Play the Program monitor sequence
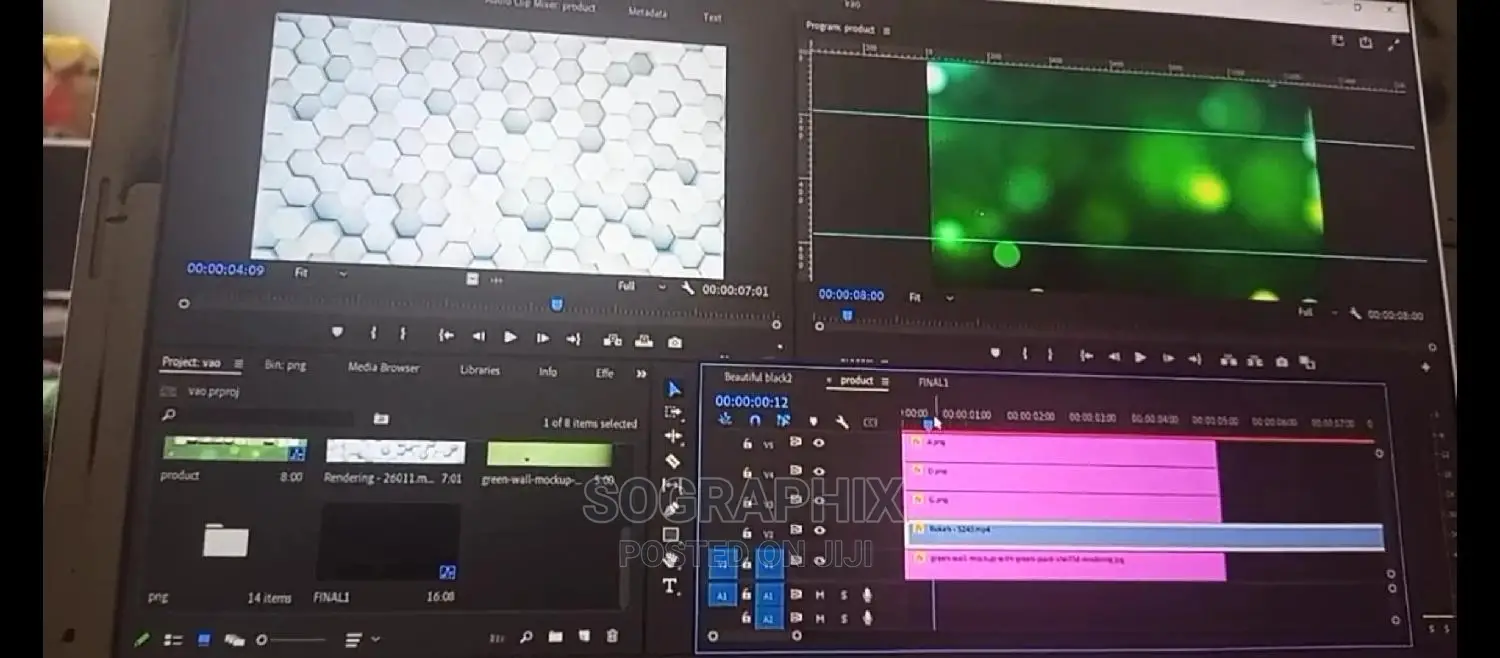Image resolution: width=1500 pixels, height=658 pixels. [1140, 357]
